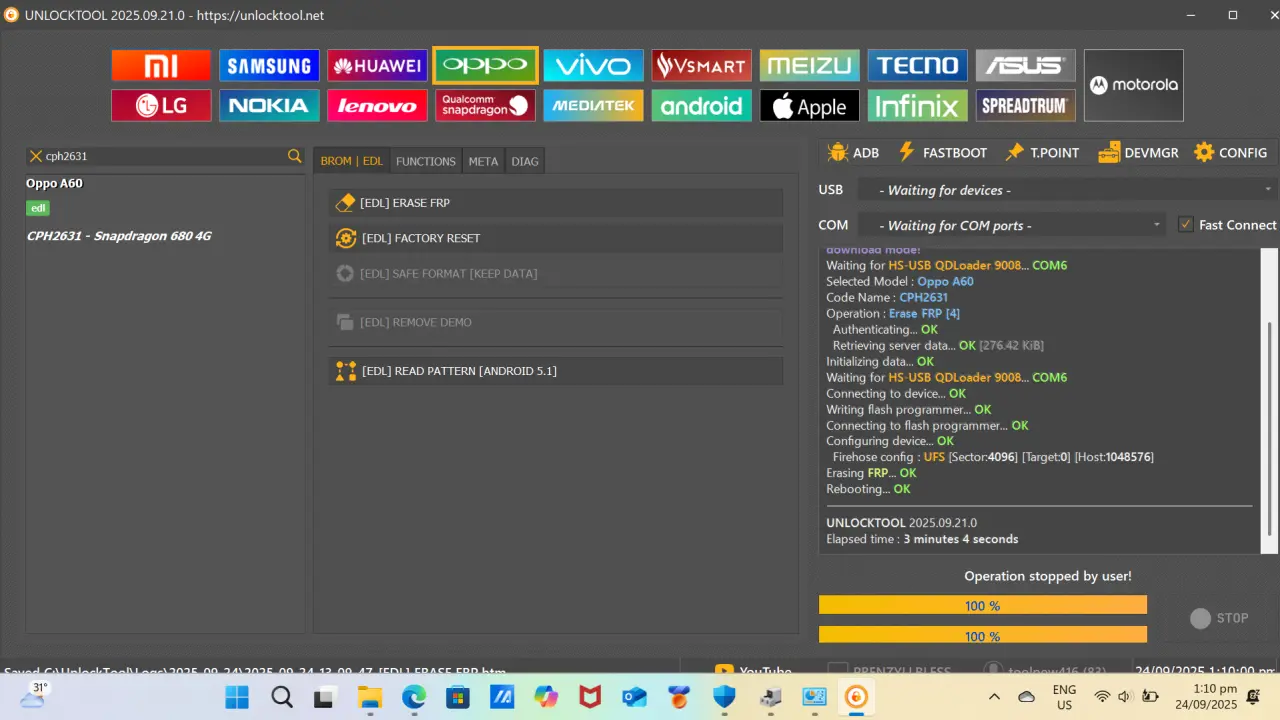Switch to the FUNCTIONS tab
Image resolution: width=1280 pixels, height=720 pixels.
425,161
